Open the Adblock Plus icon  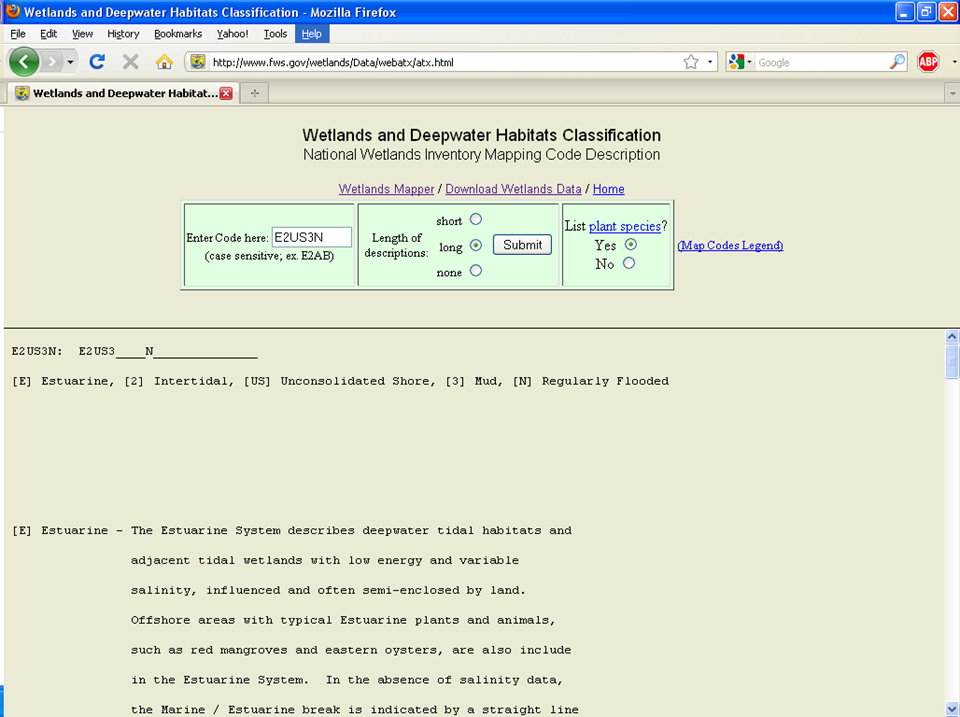point(929,61)
